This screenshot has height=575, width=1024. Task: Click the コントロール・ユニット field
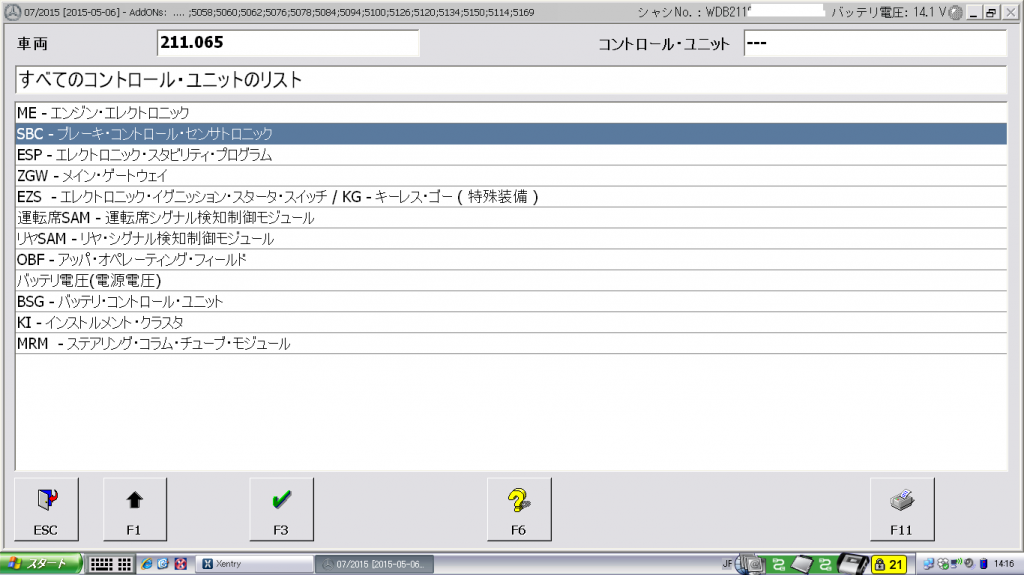(x=875, y=43)
